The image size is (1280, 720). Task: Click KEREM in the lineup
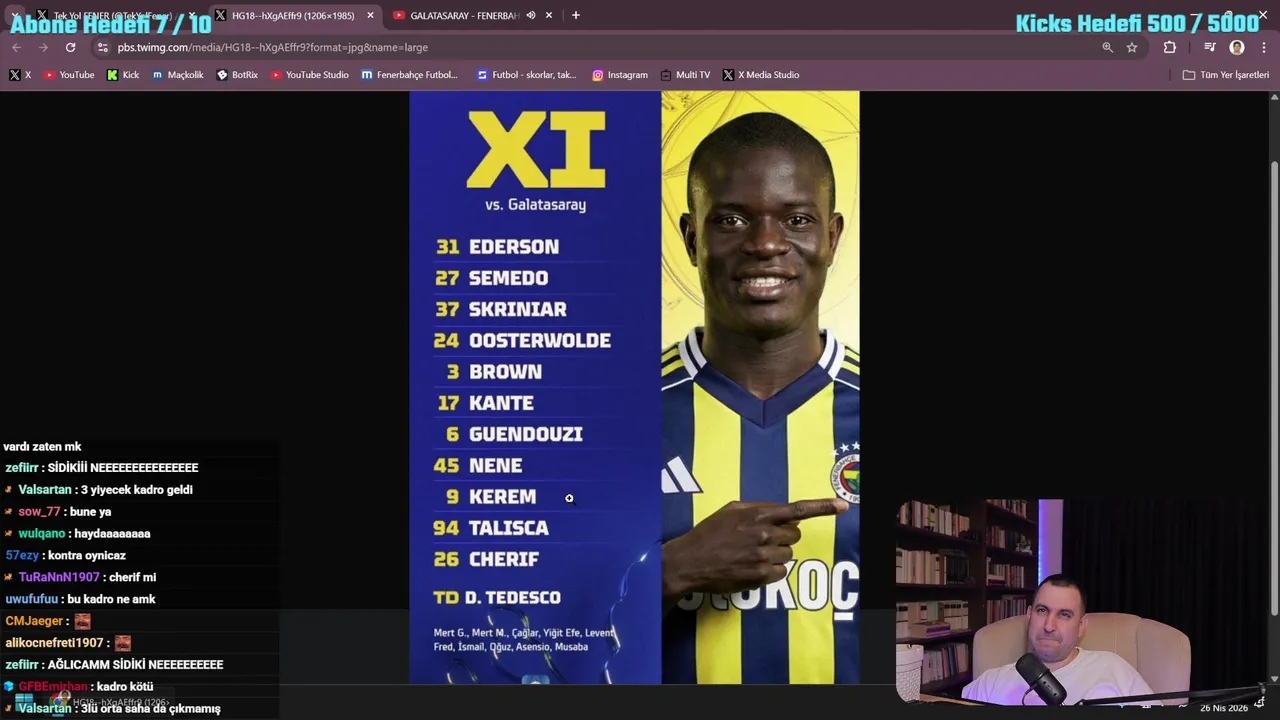click(502, 497)
